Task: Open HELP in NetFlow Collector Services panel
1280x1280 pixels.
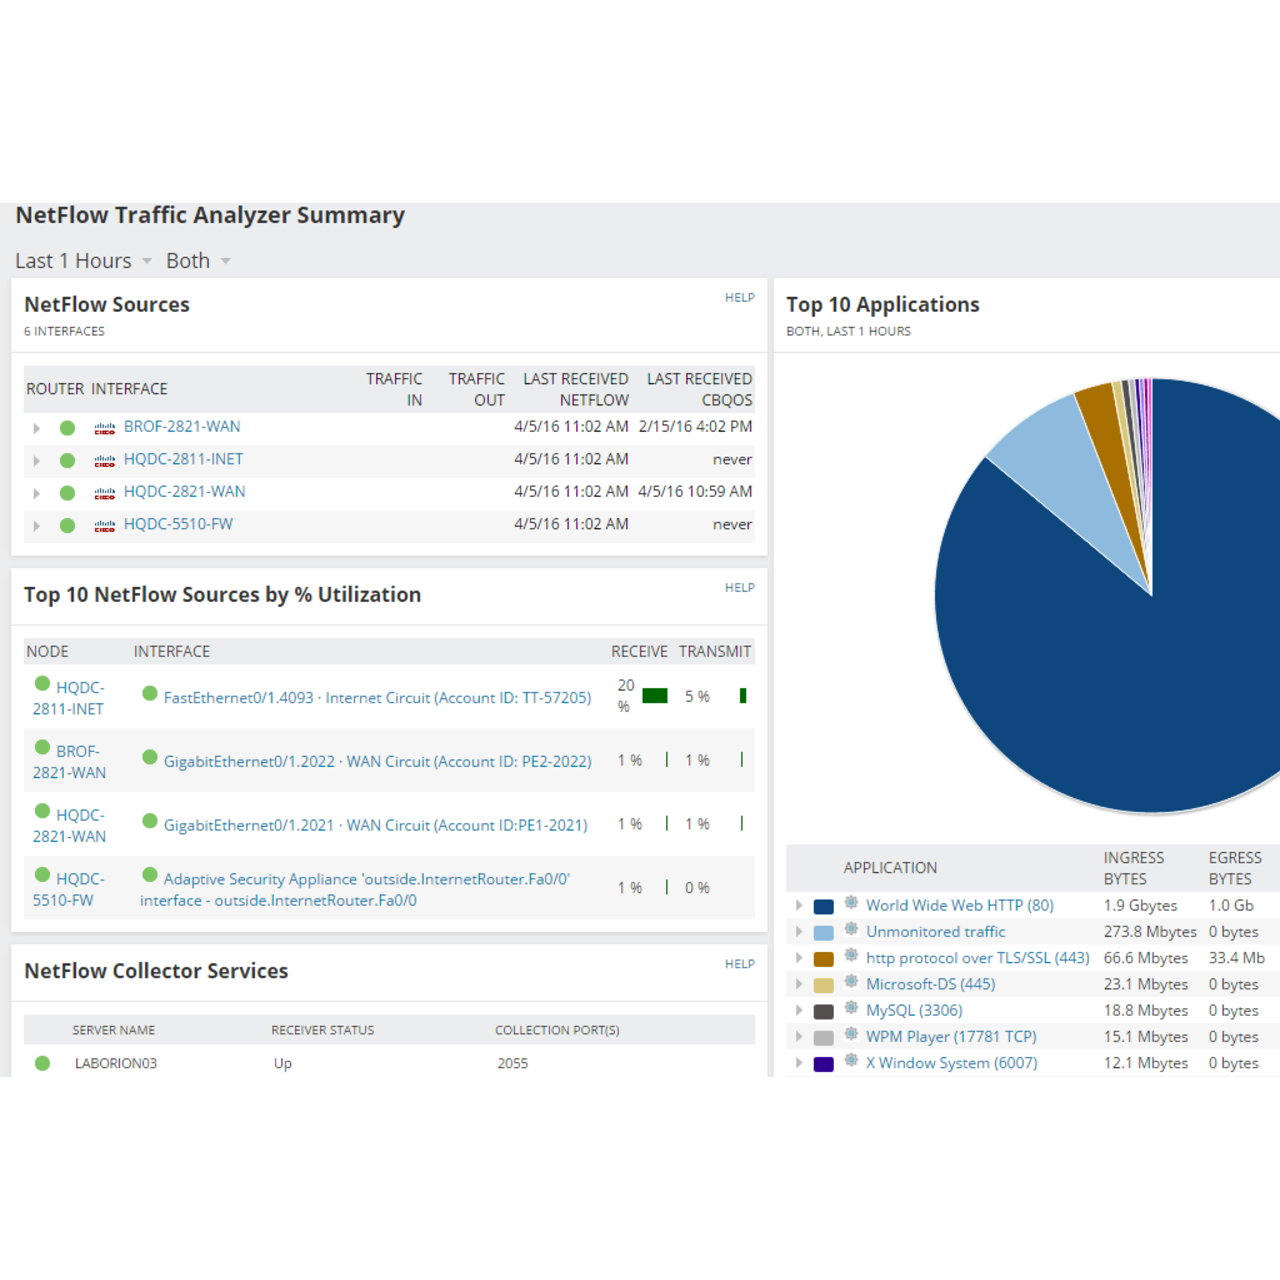Action: pos(739,963)
